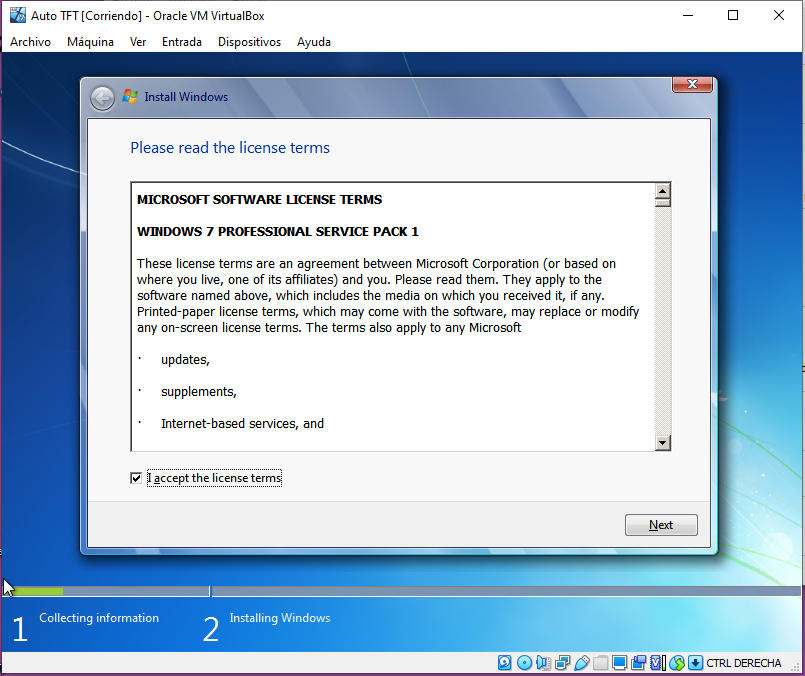Screen dimensions: 805x676
Task: Click the network adapter status icon
Action: [x=562, y=663]
